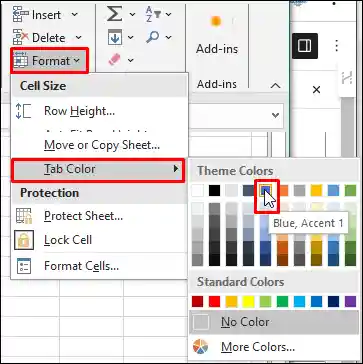The width and height of the screenshot is (363, 364).
Task: Click the No Color option
Action: 273,322
